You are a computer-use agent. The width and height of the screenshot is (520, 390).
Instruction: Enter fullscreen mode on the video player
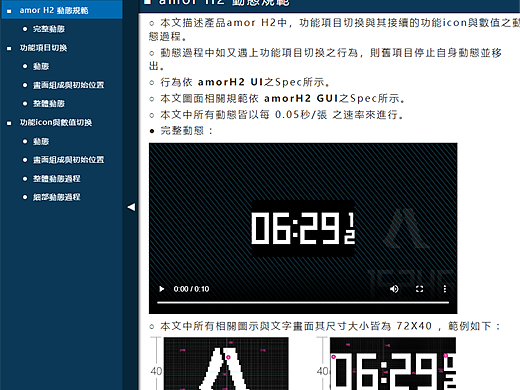(x=419, y=289)
